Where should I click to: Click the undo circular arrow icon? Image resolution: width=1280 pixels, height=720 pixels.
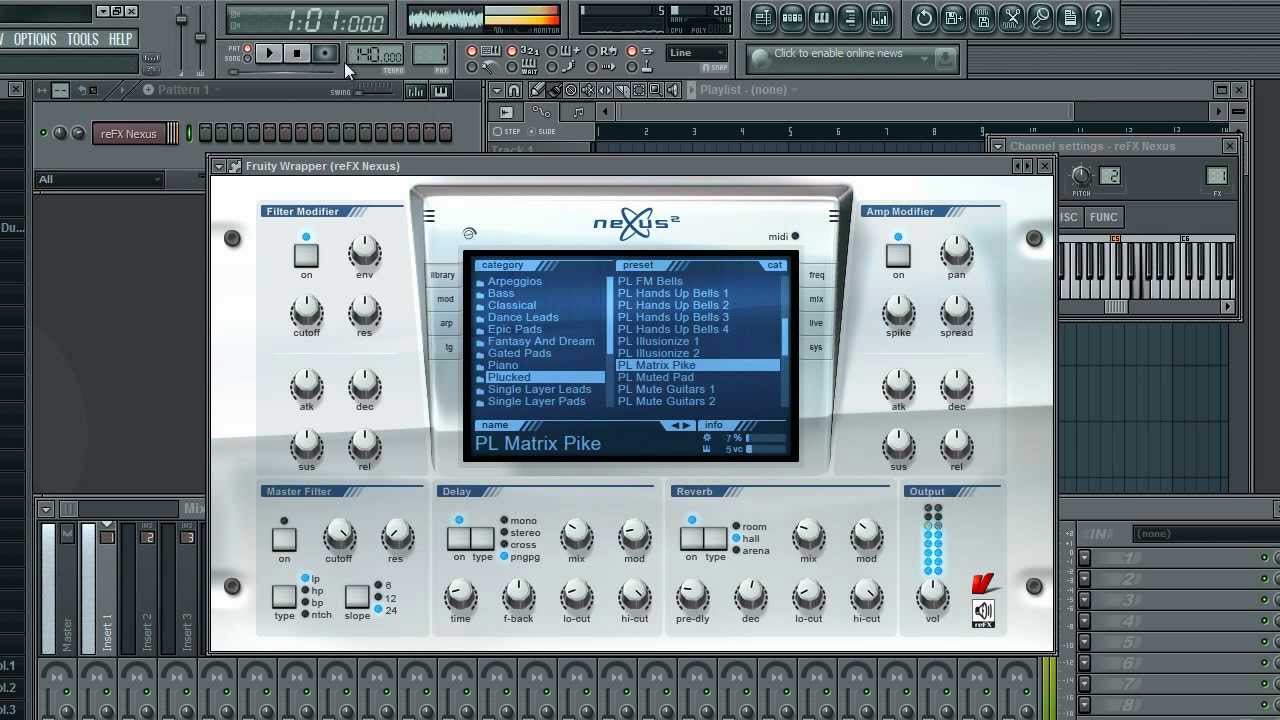pos(924,17)
